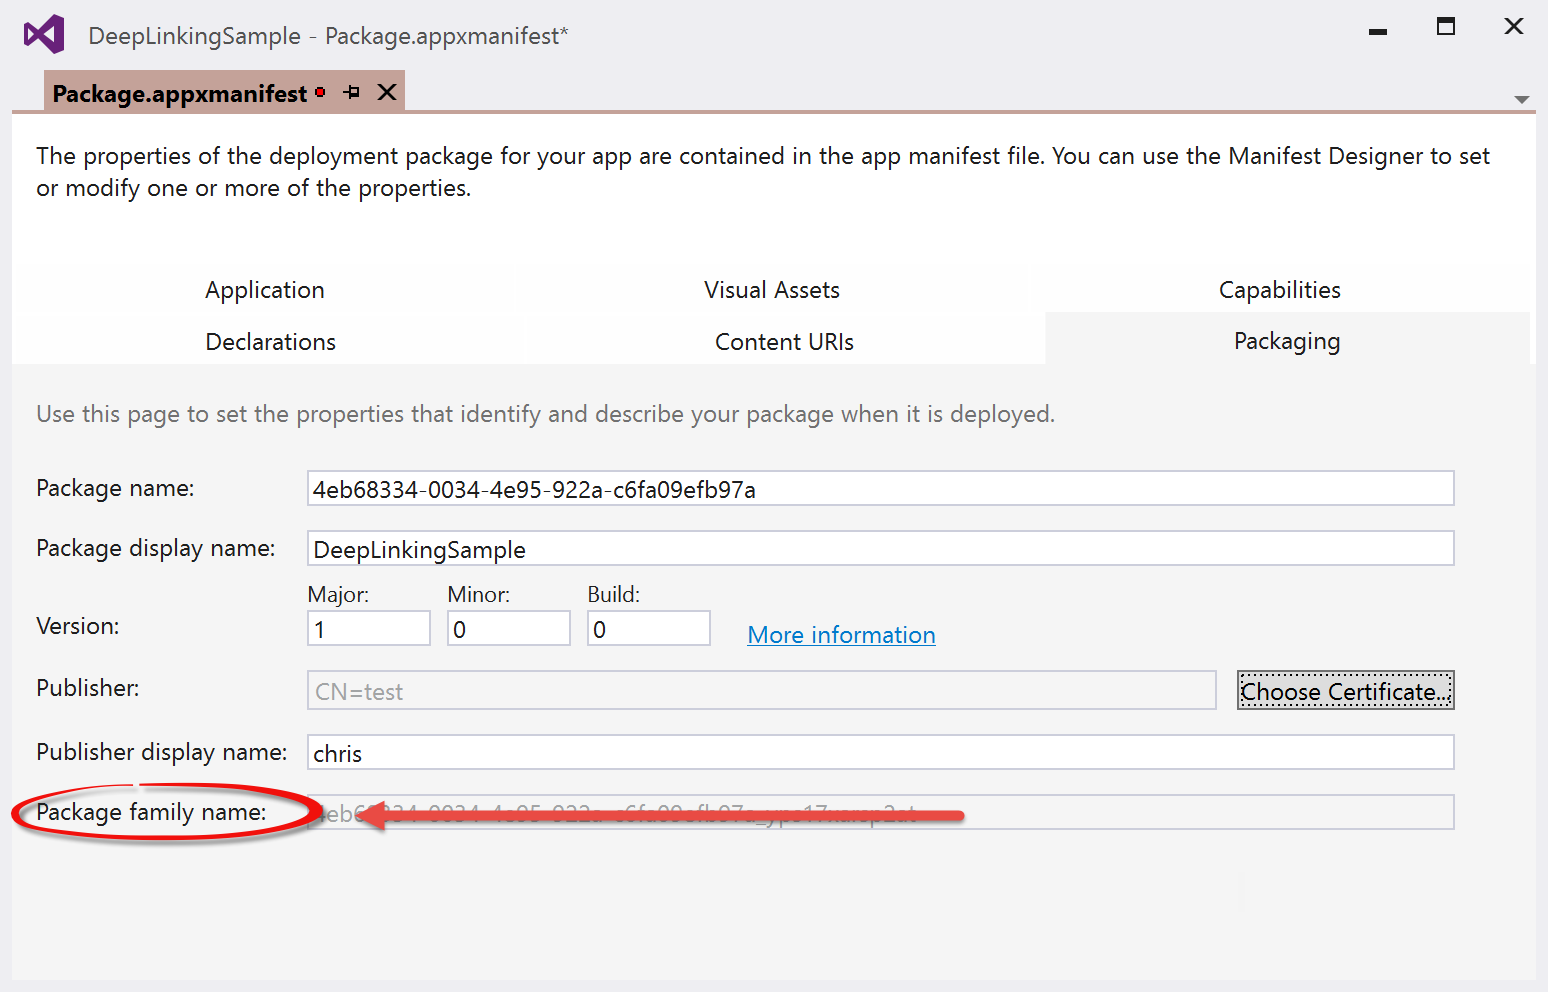Select the Declarations tab
1548x992 pixels.
pos(271,342)
